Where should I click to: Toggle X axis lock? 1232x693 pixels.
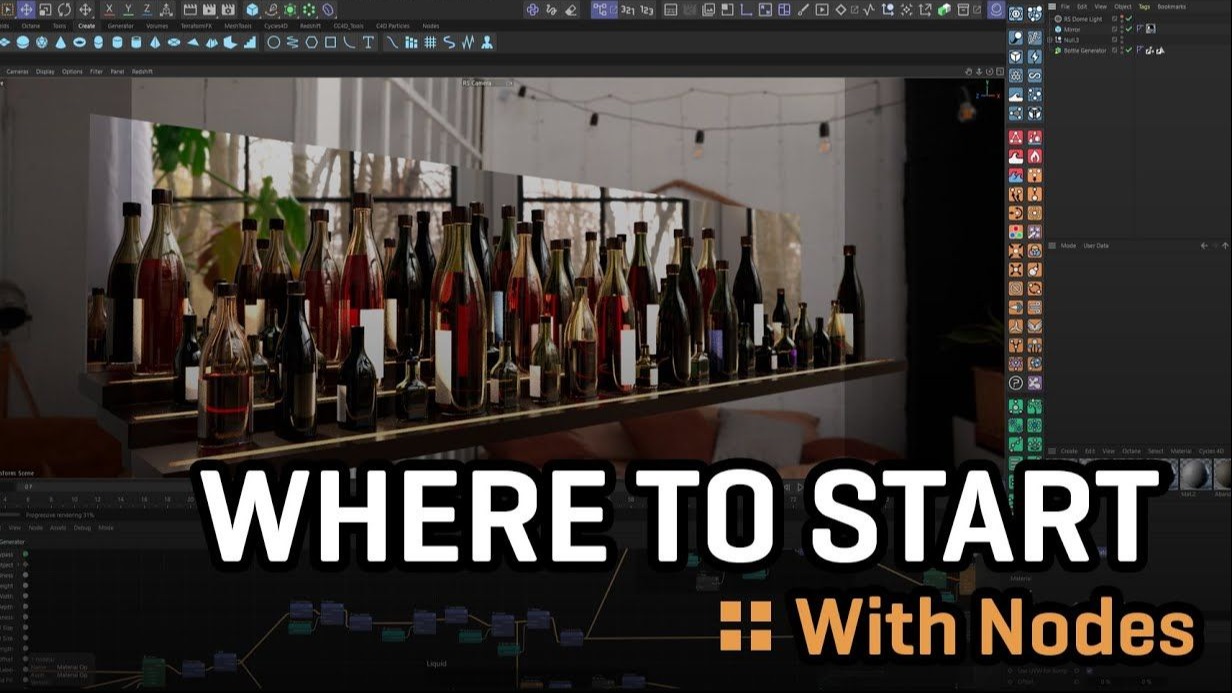point(109,9)
